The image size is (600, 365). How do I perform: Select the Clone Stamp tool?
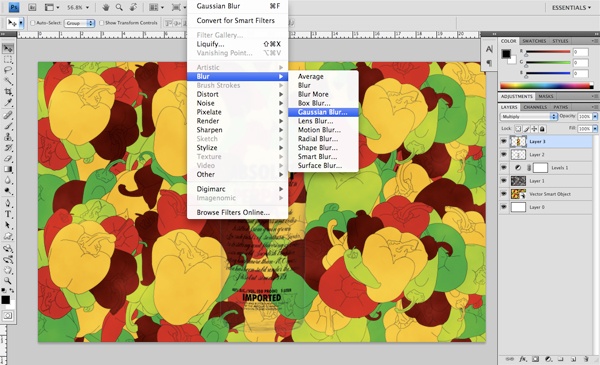(8, 137)
